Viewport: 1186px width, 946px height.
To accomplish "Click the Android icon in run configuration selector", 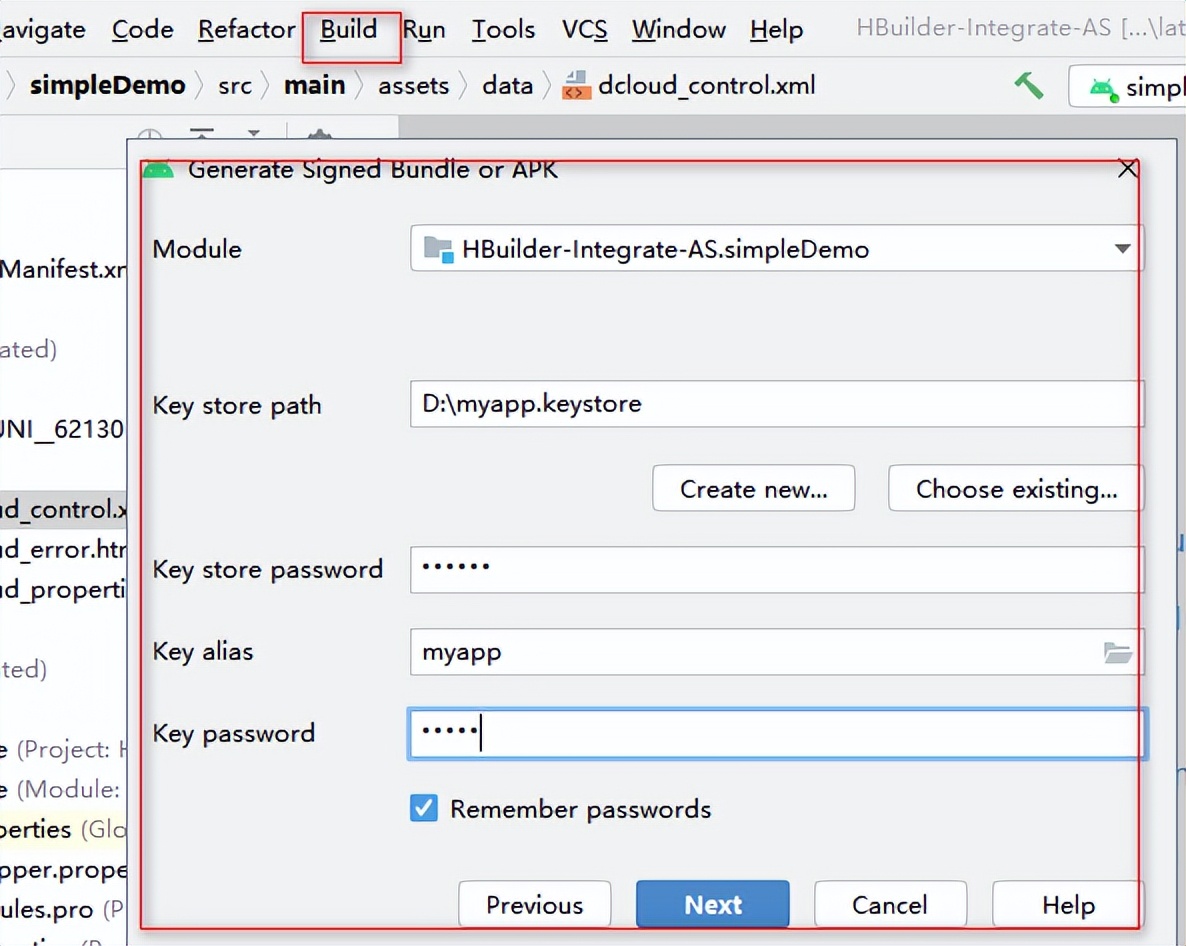I will (x=1102, y=88).
